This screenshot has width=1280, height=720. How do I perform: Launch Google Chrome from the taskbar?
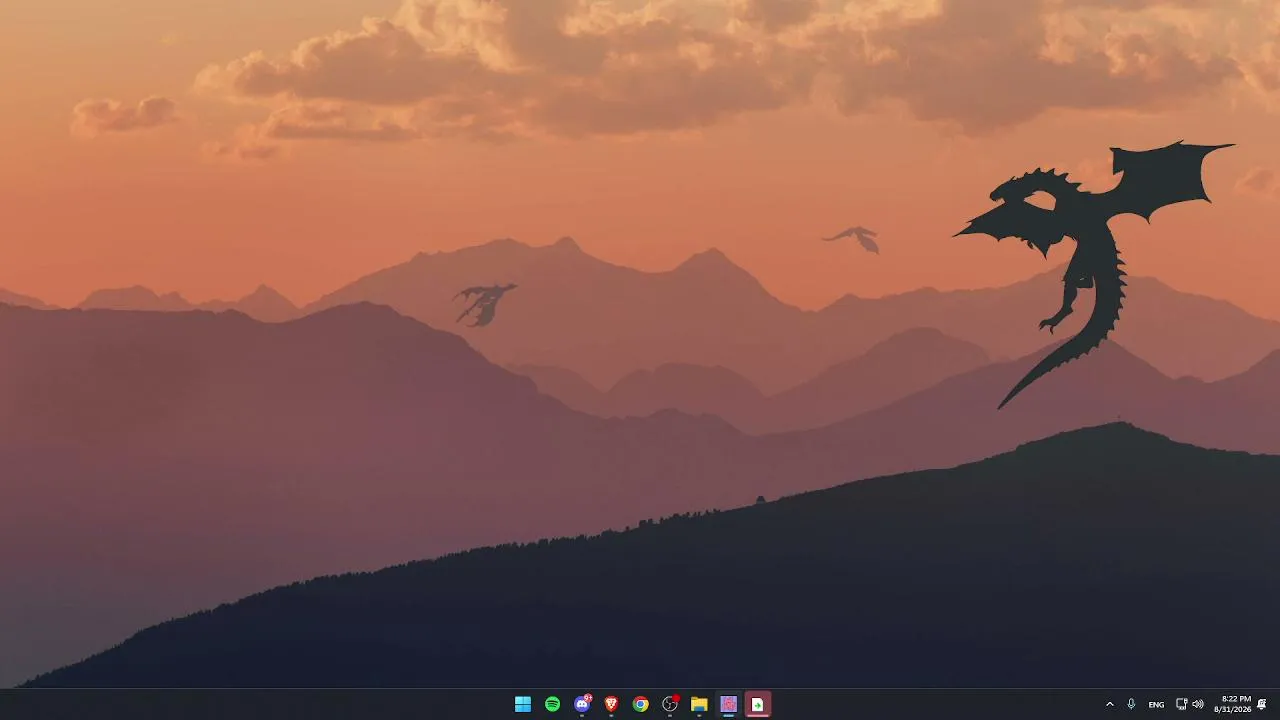[x=641, y=704]
